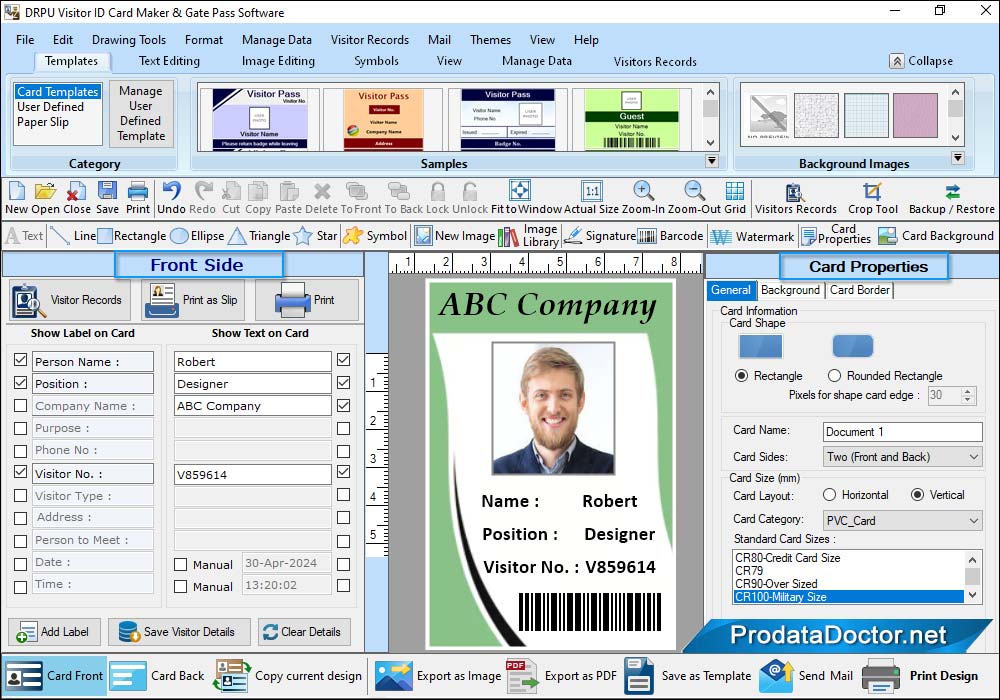The image size is (1000, 700).
Task: Select the Star shape tool
Action: 315,236
